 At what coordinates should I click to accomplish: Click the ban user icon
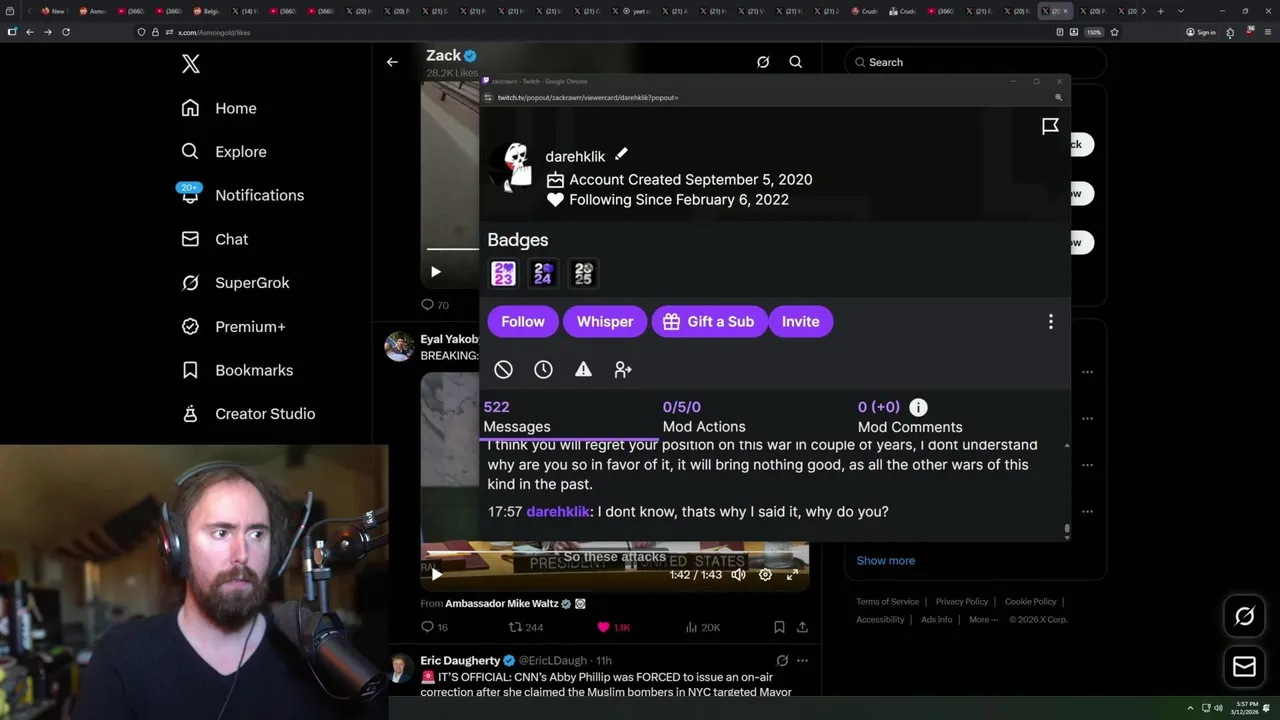(504, 370)
